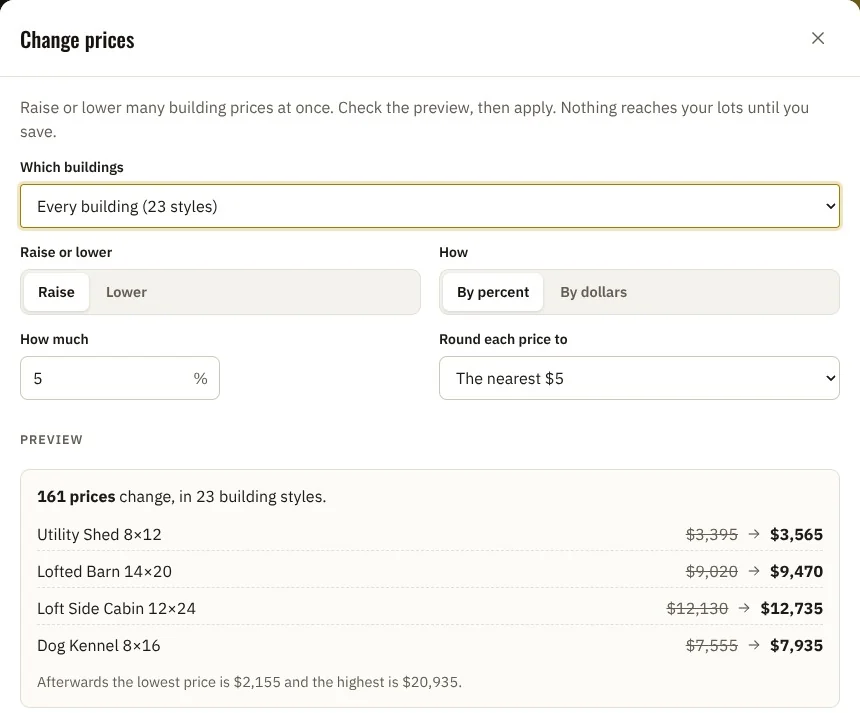Click the old price $12,130

coord(697,608)
